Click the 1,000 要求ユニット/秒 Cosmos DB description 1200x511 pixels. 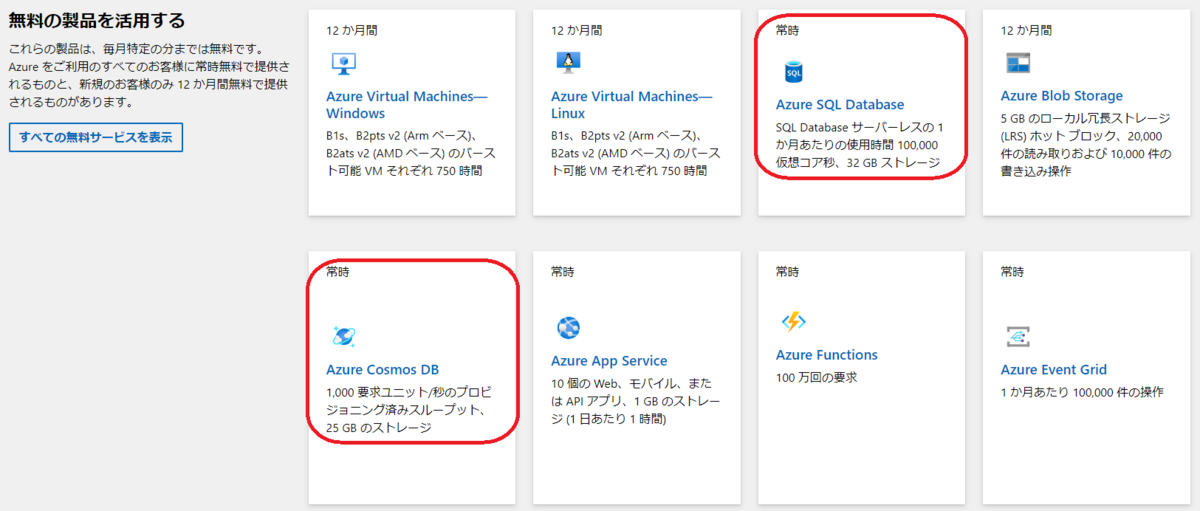pos(409,410)
